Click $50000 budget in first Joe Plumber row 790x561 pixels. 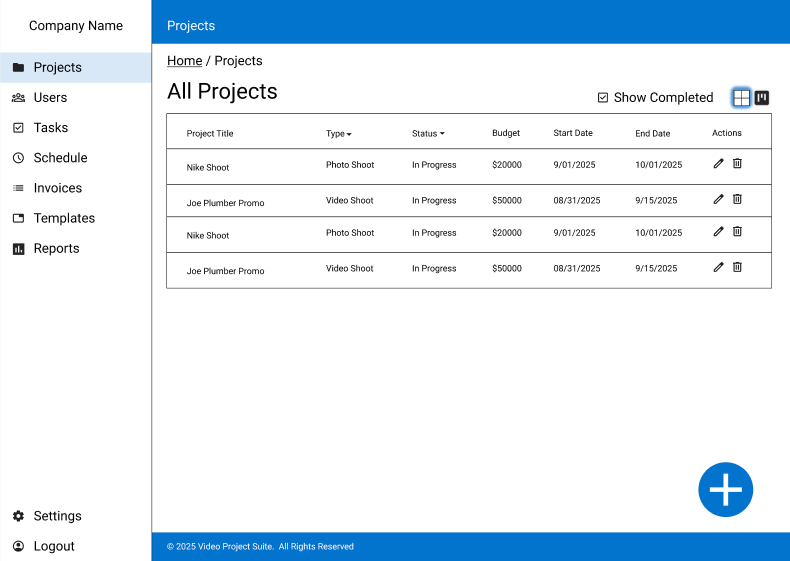pyautogui.click(x=507, y=201)
